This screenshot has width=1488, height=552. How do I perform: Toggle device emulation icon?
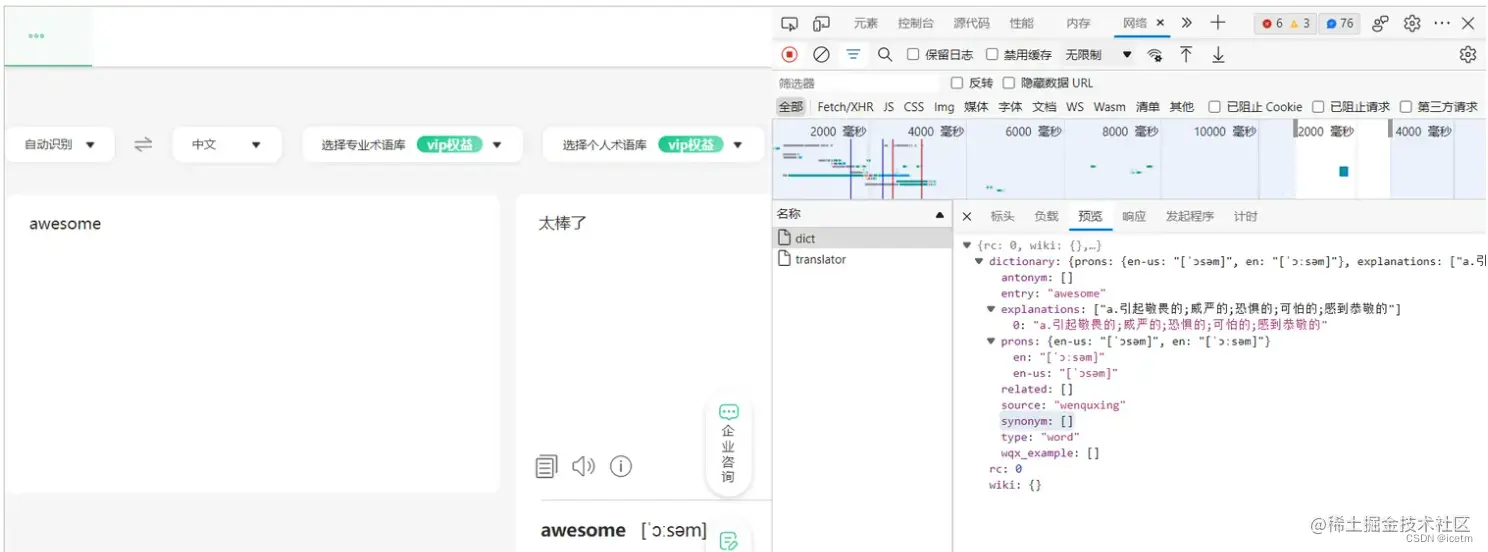[821, 23]
